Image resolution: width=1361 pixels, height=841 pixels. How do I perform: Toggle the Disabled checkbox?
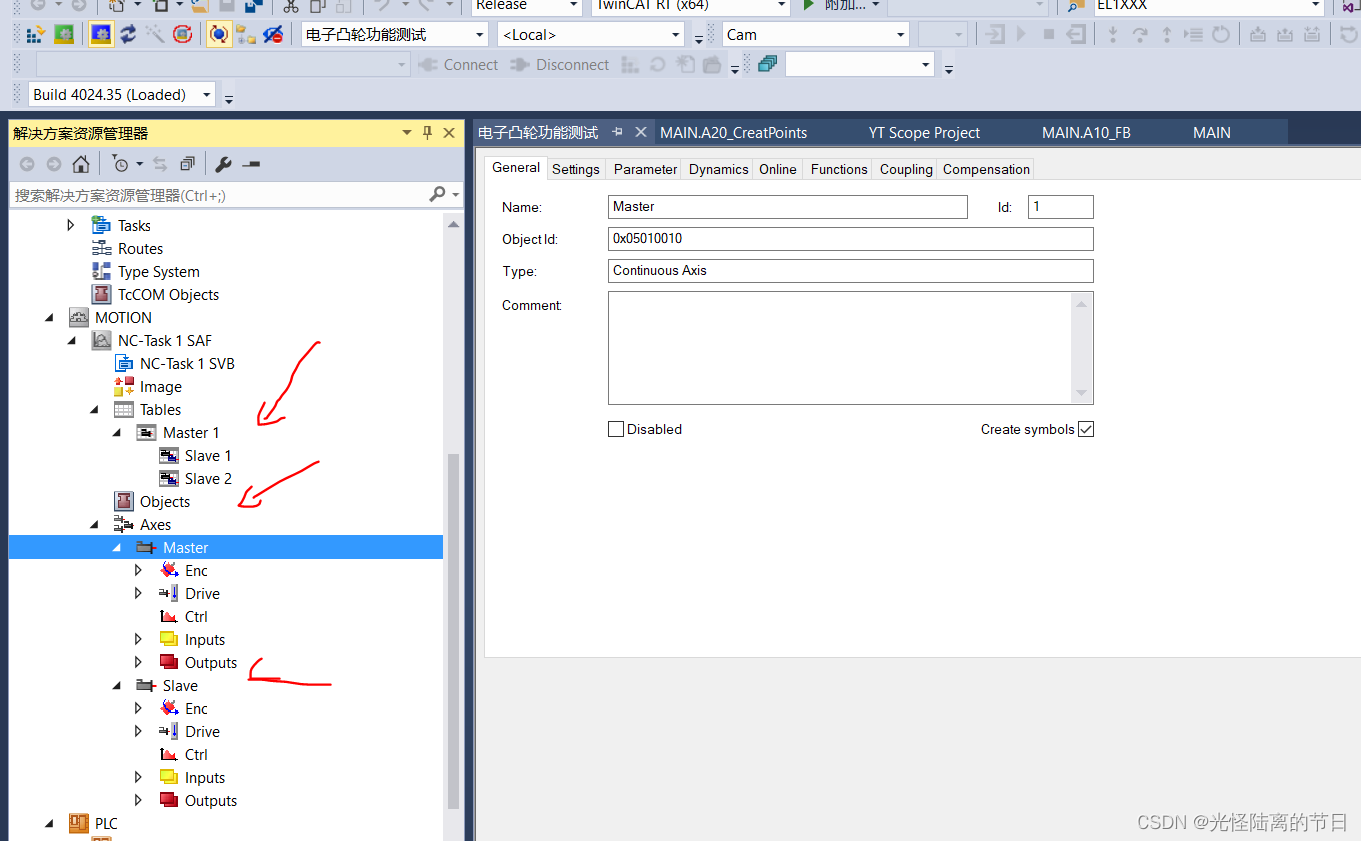pyautogui.click(x=616, y=429)
